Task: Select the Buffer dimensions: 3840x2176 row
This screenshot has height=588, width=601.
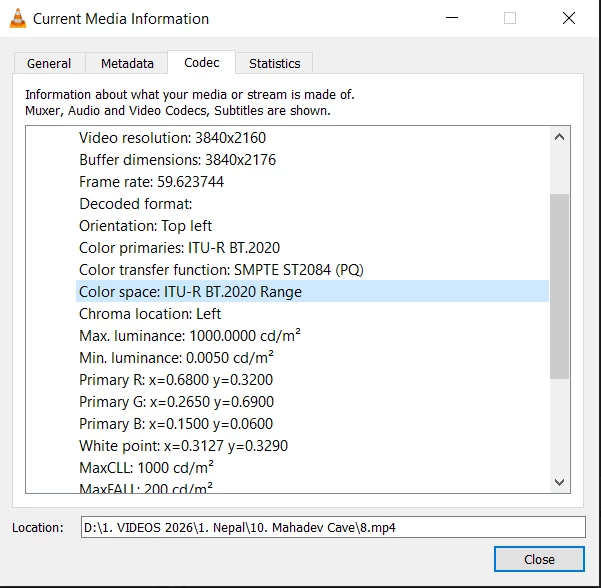Action: 312,160
